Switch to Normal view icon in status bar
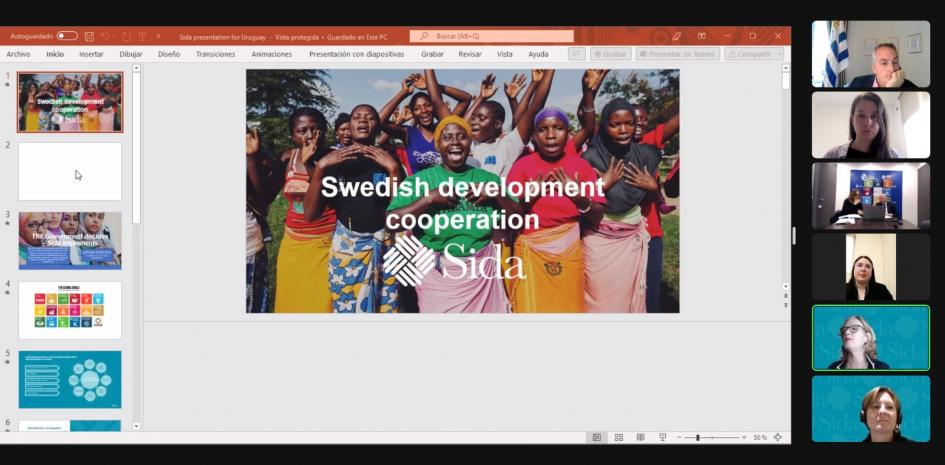Viewport: 945px width, 465px height. pyautogui.click(x=597, y=437)
